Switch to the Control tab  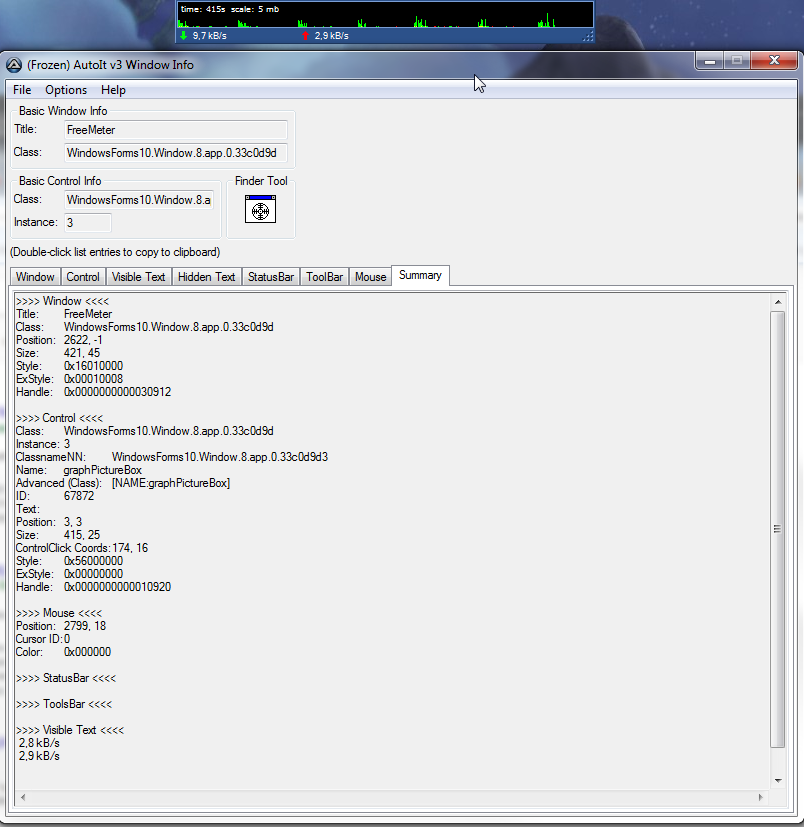coord(83,277)
